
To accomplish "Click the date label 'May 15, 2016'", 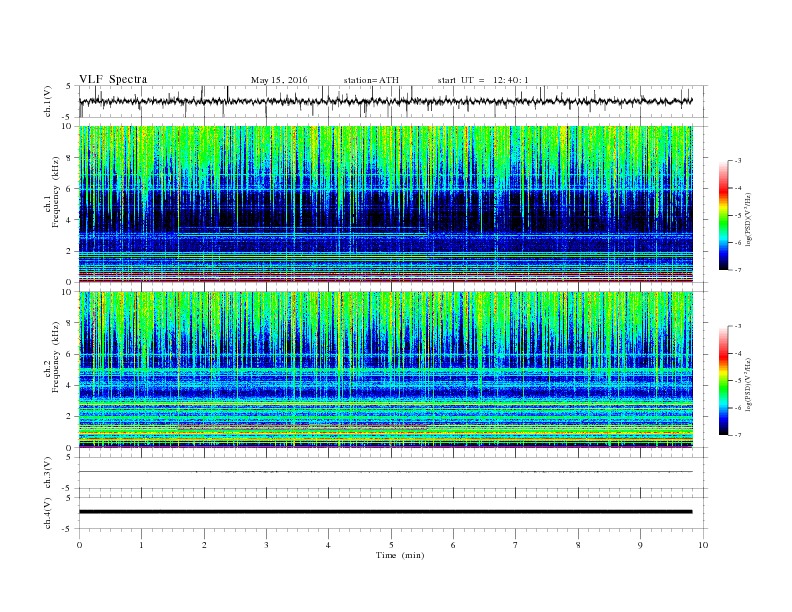I will click(x=279, y=80).
